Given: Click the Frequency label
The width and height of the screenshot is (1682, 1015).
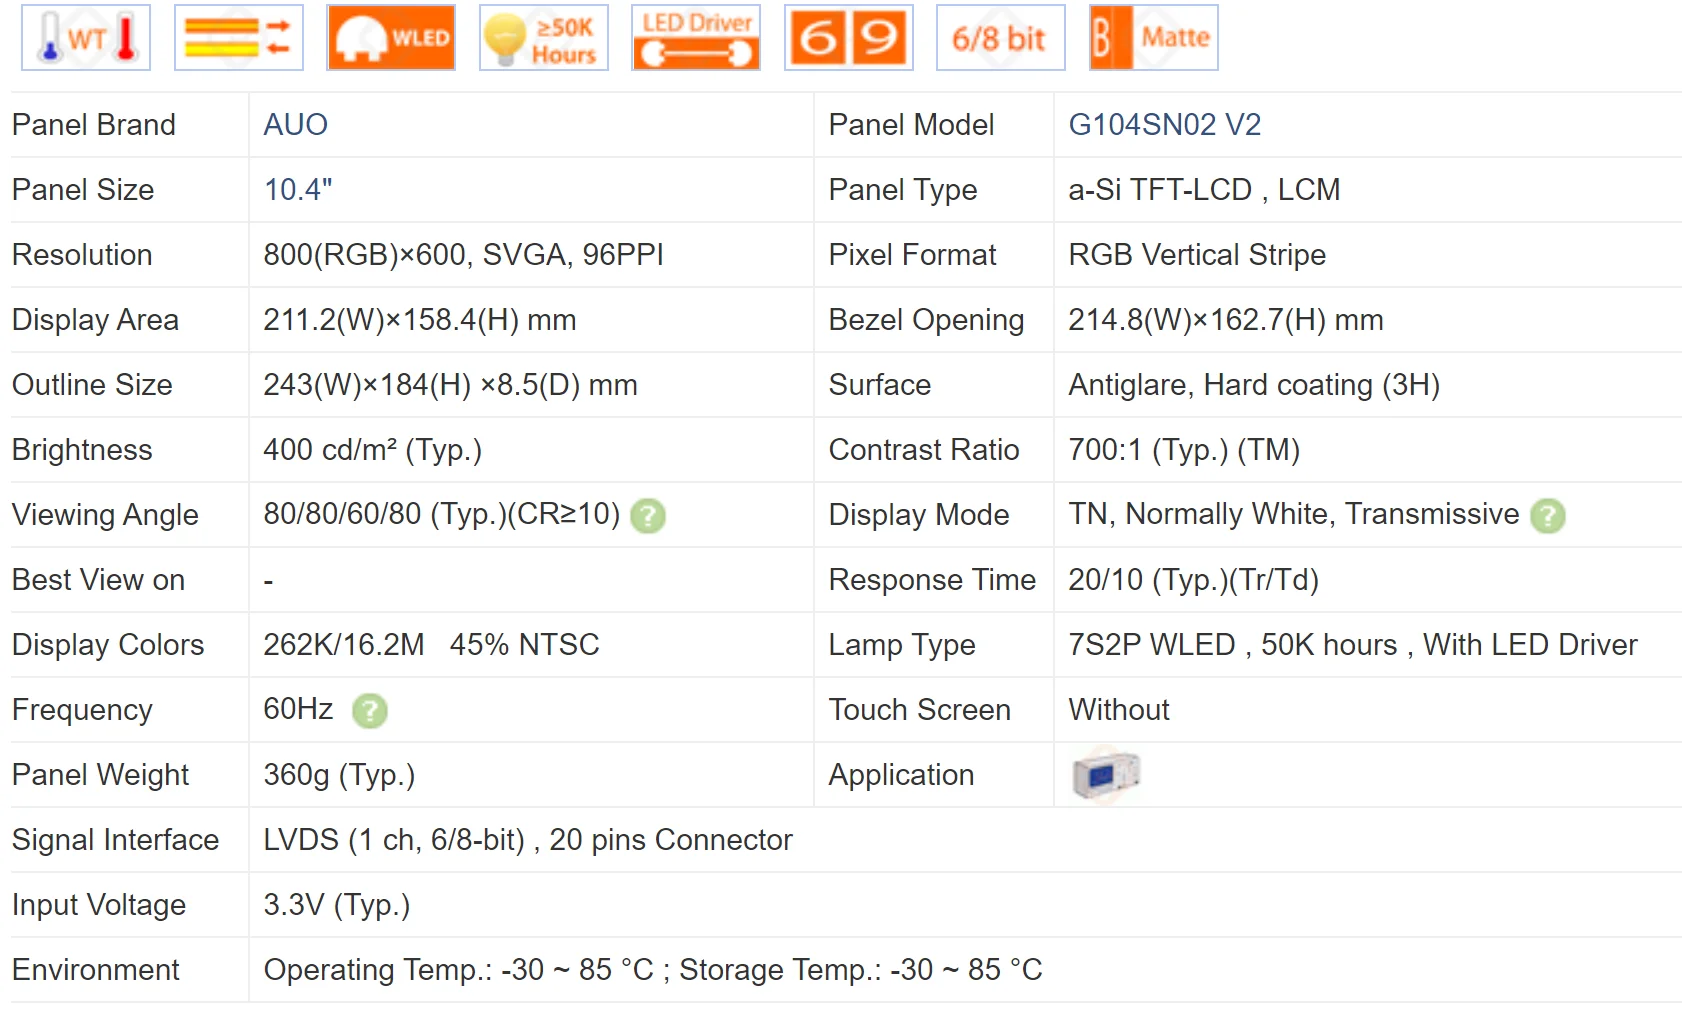Looking at the screenshot, I should (x=82, y=710).
